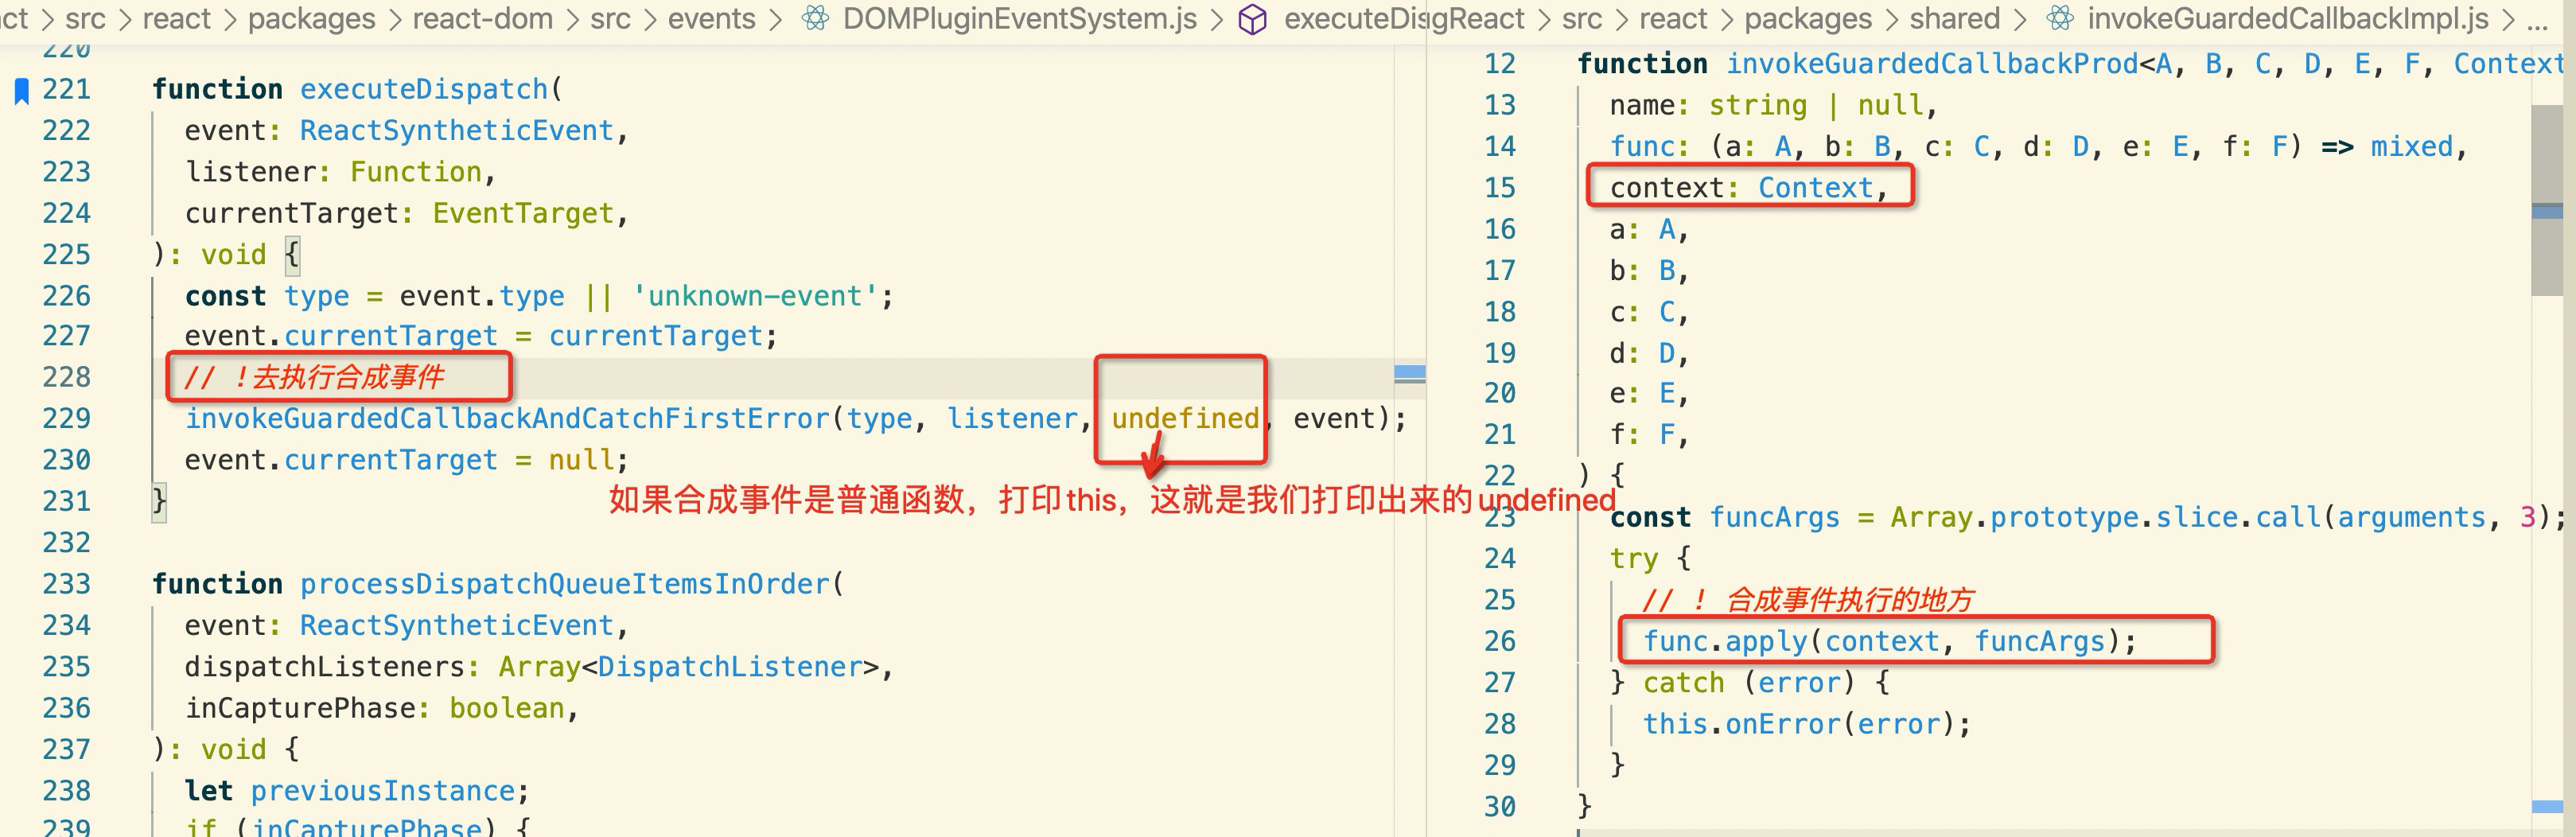
Task: Click the try keyword on line 24
Action: [1634, 559]
